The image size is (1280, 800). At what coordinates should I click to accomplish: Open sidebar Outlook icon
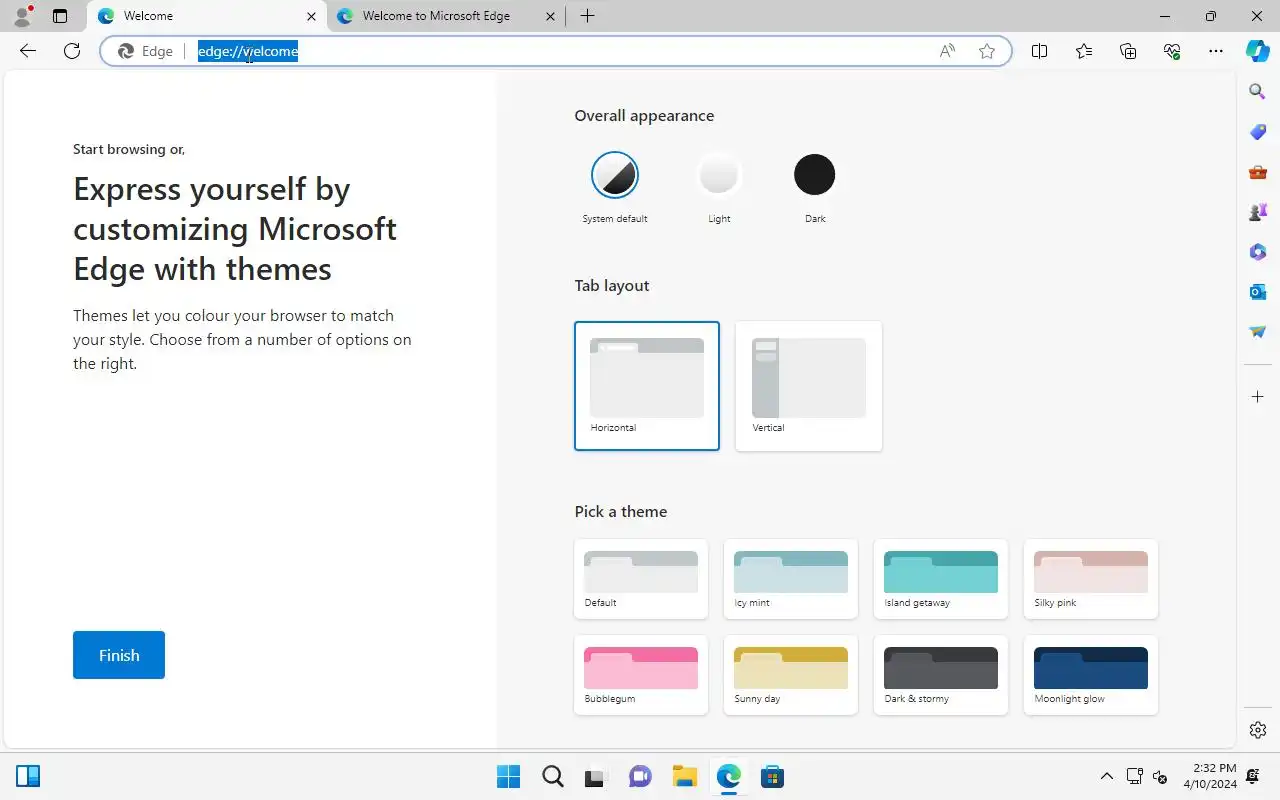[1258, 292]
